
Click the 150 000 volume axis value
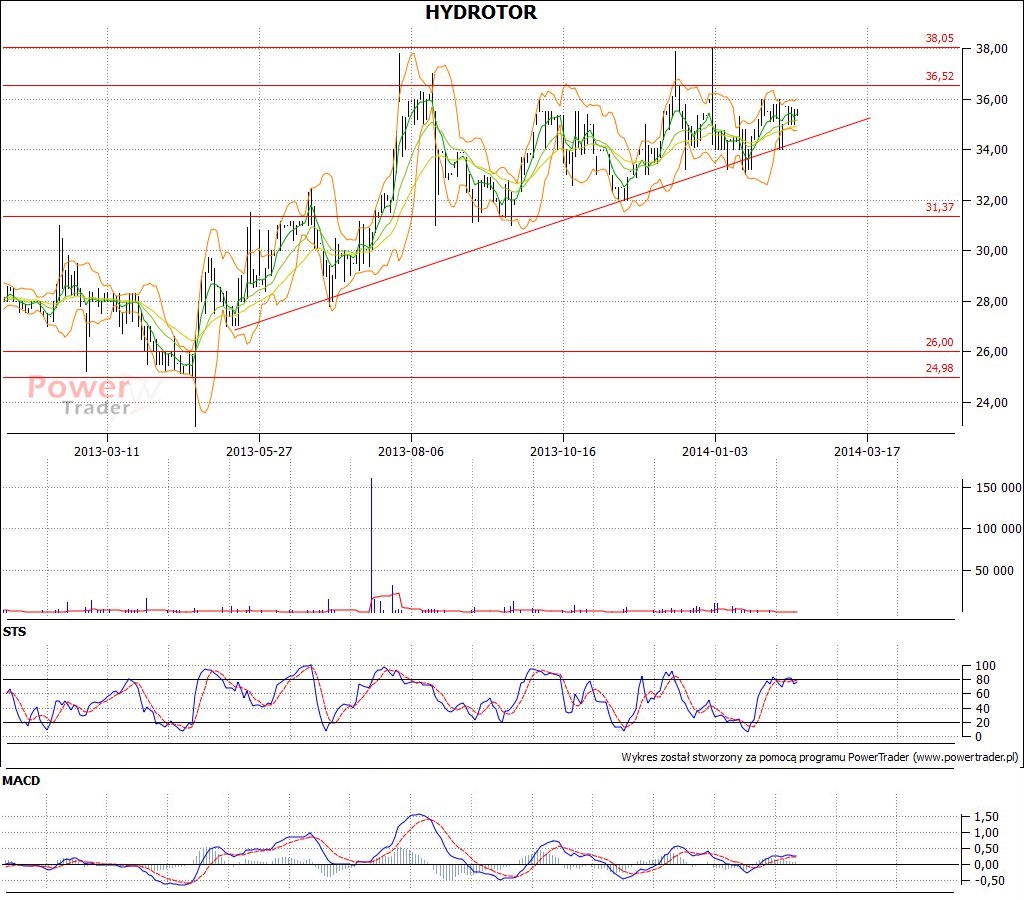(998, 488)
